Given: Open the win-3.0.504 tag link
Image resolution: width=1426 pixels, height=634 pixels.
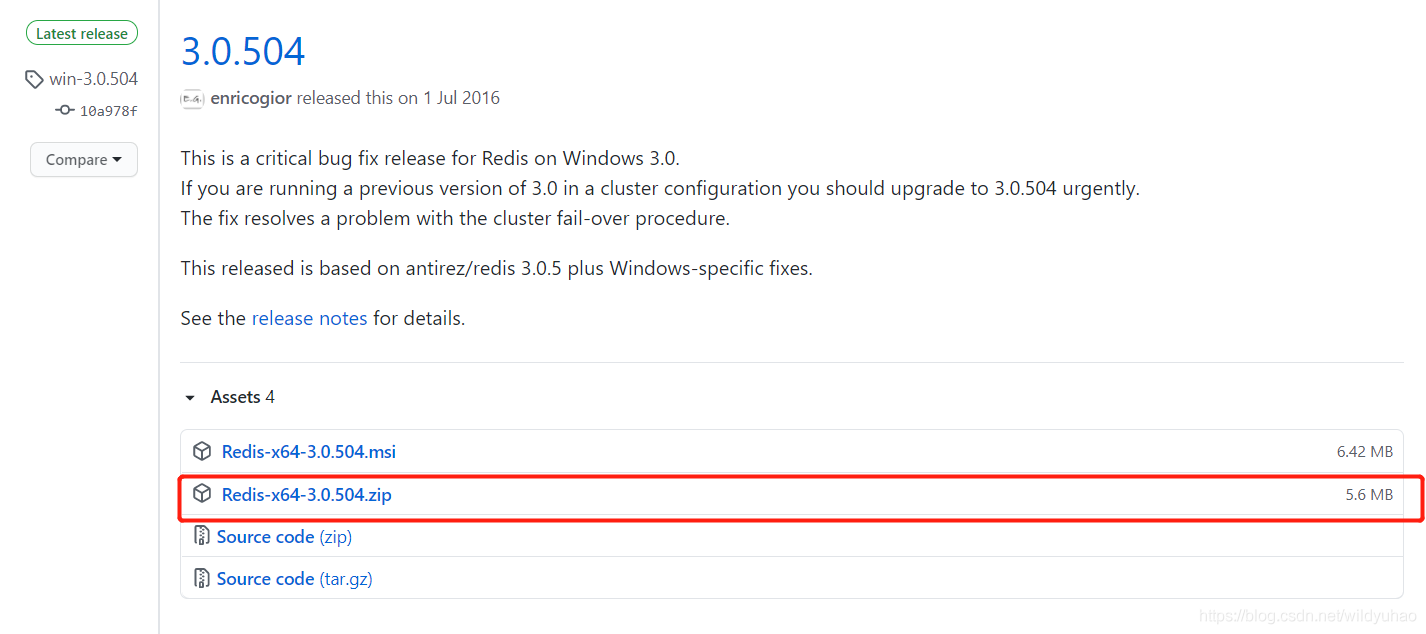Looking at the screenshot, I should pos(93,79).
